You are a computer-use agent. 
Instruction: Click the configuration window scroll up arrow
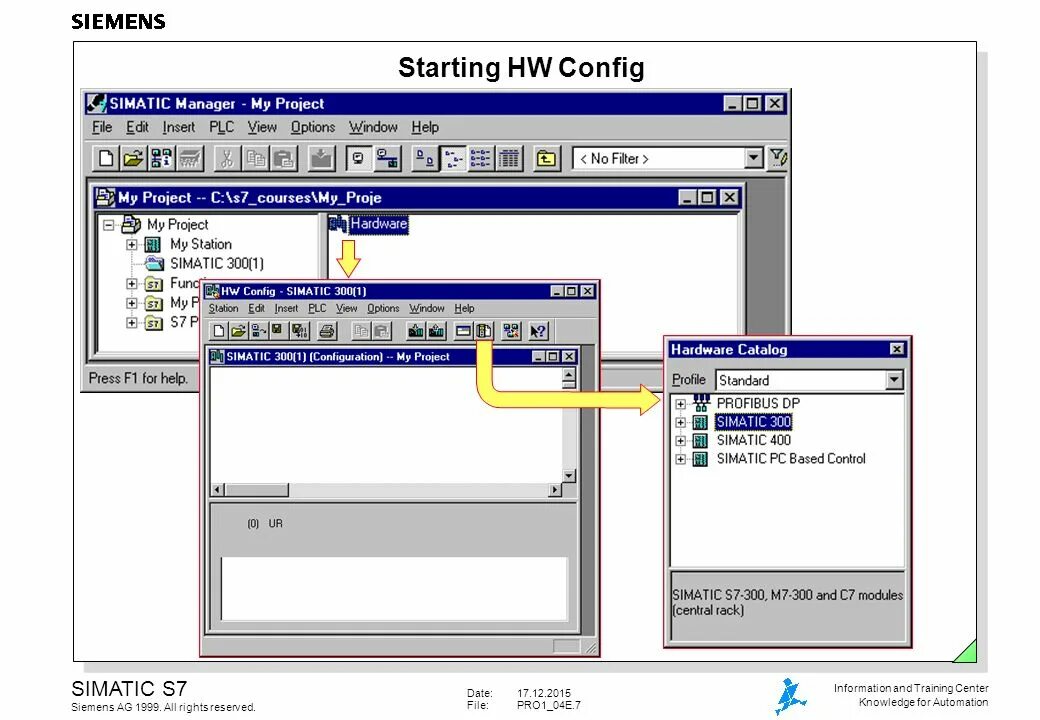(x=568, y=375)
